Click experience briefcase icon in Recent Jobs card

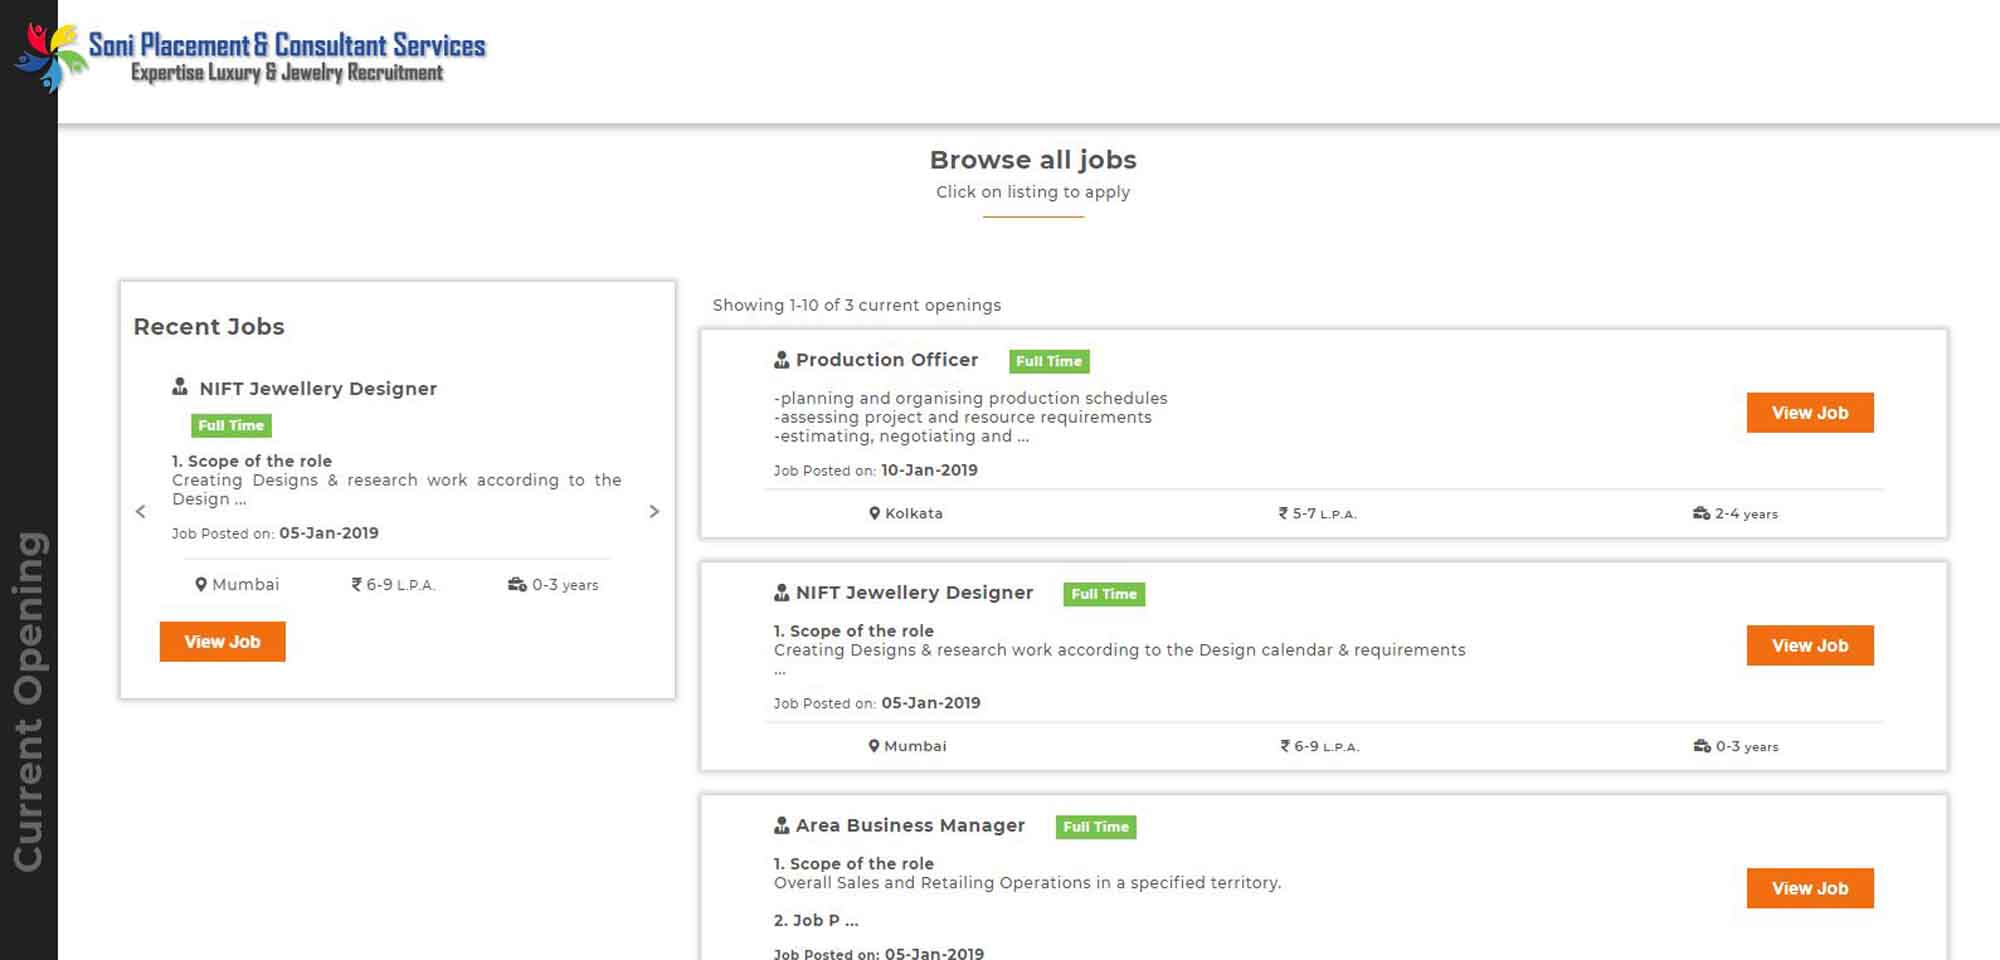[517, 584]
